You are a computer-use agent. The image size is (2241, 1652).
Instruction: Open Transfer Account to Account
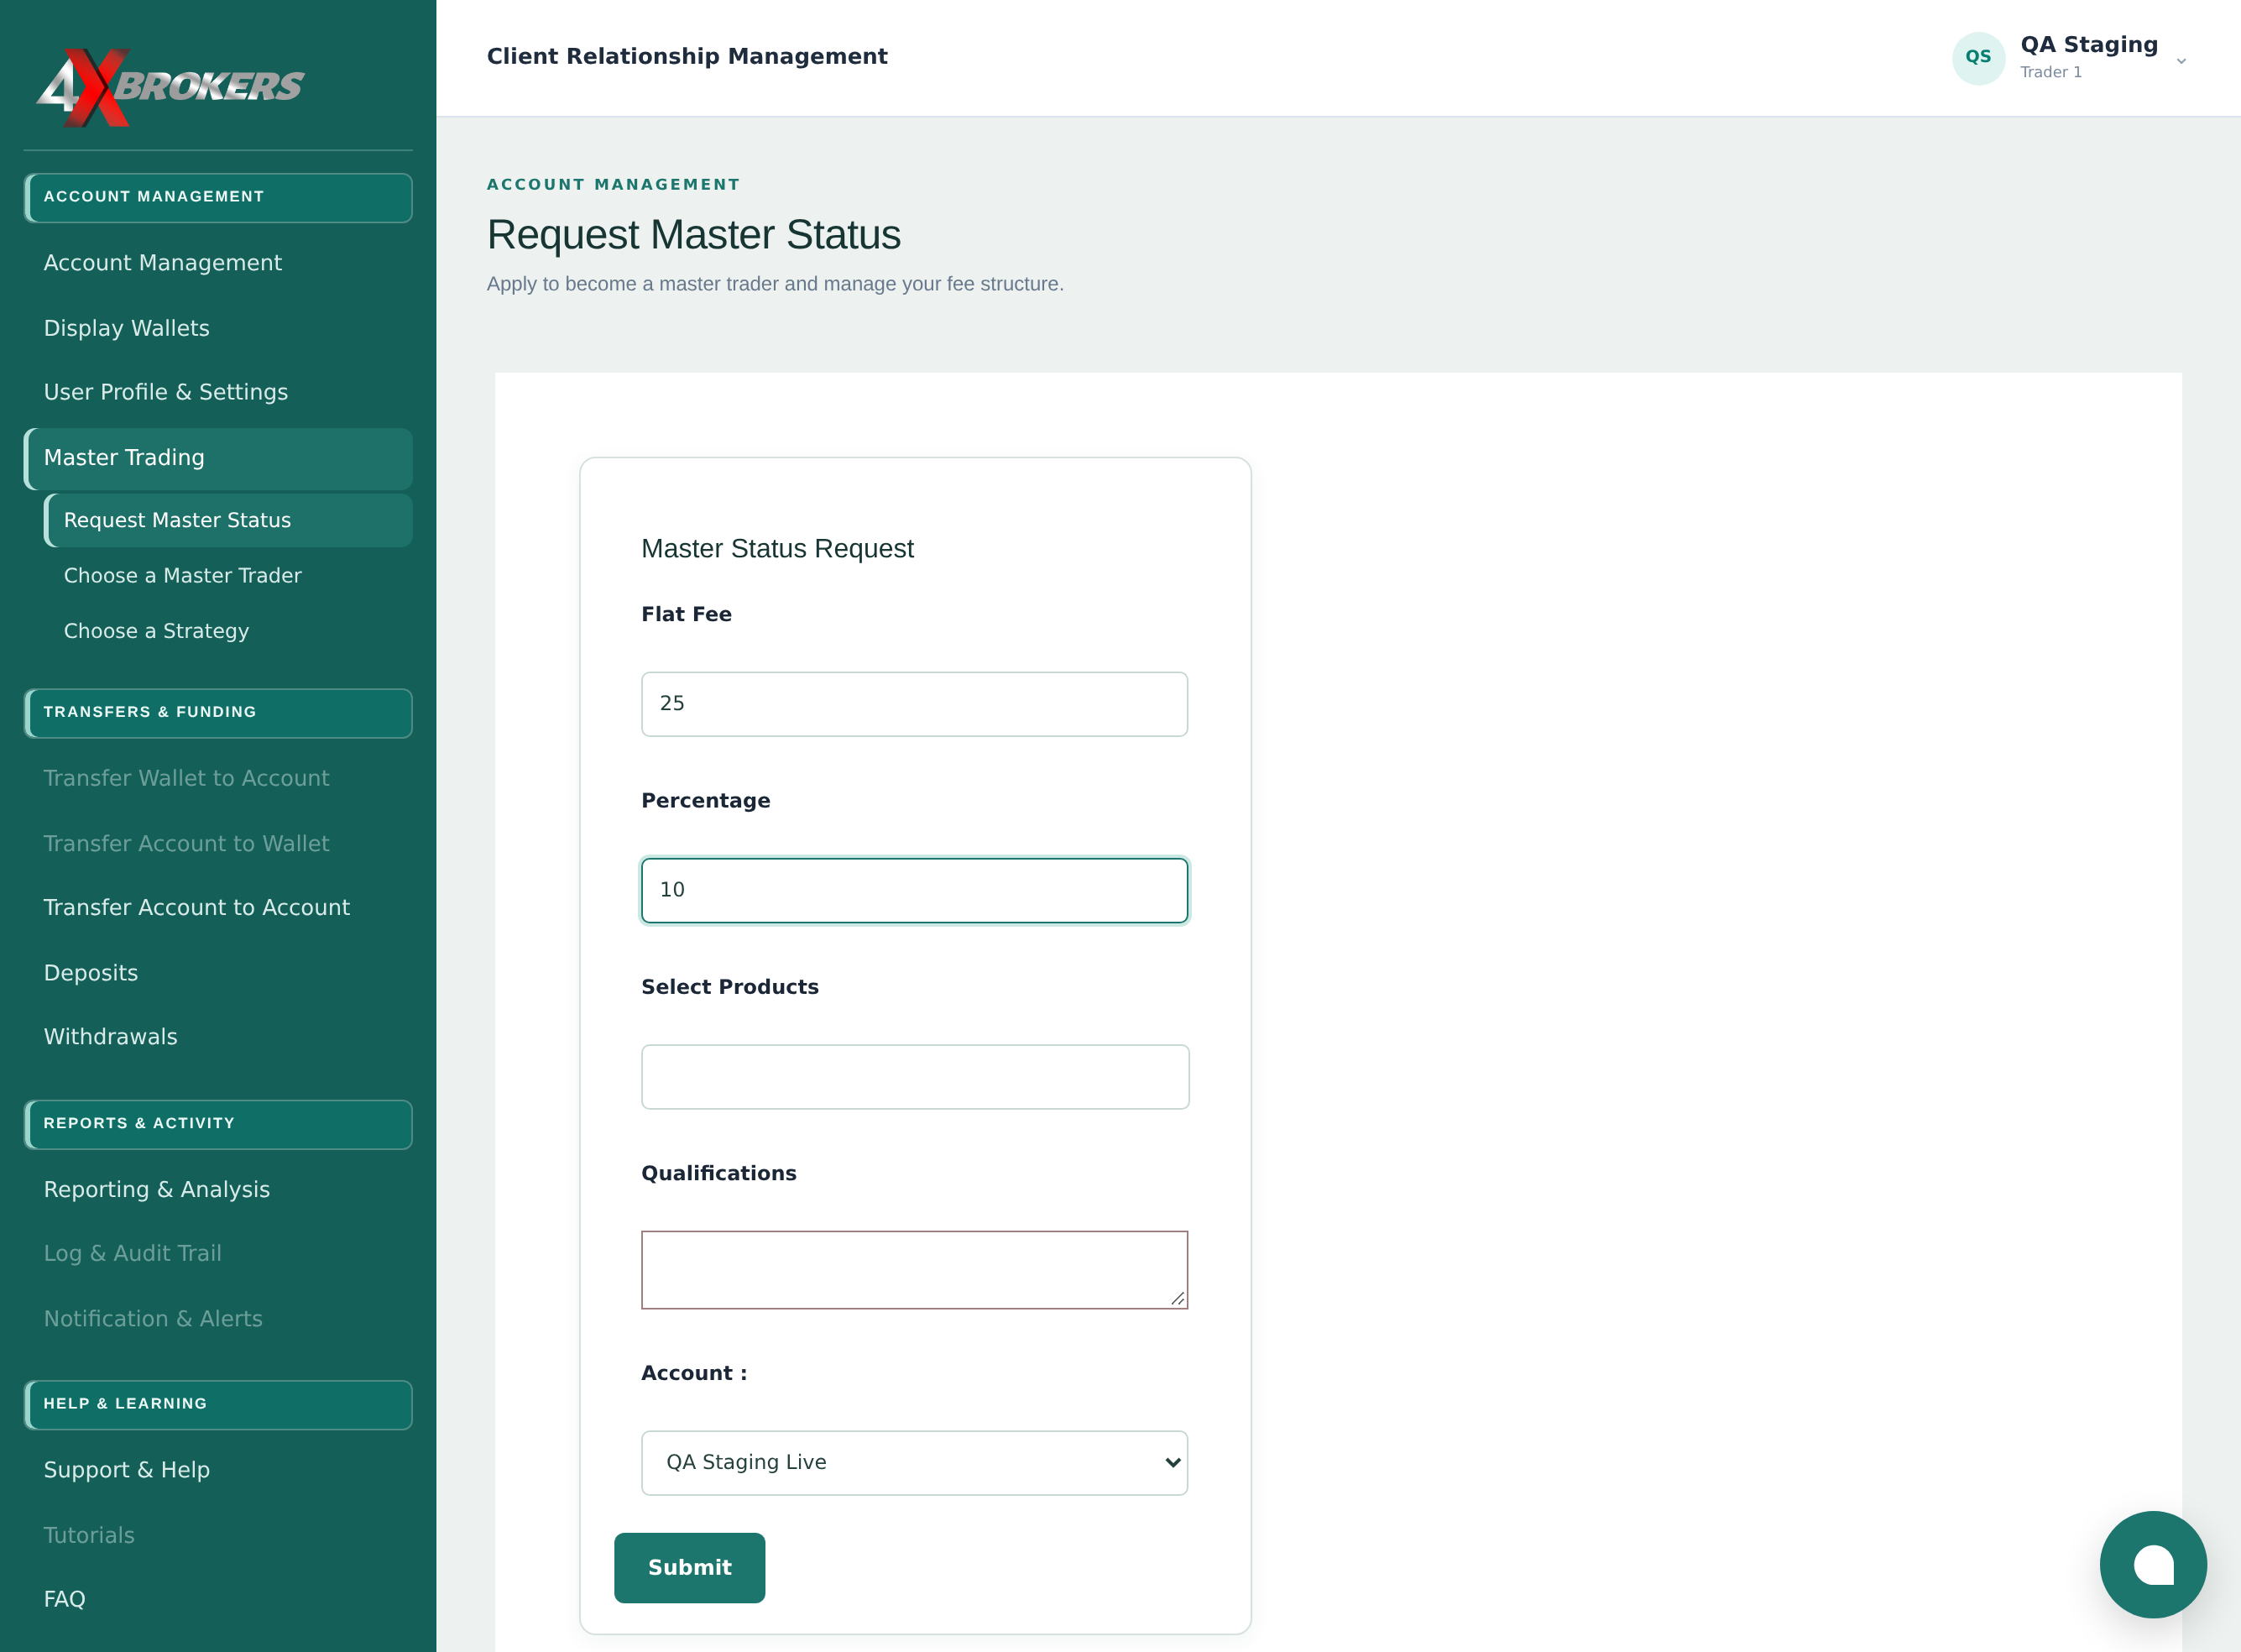pos(196,907)
